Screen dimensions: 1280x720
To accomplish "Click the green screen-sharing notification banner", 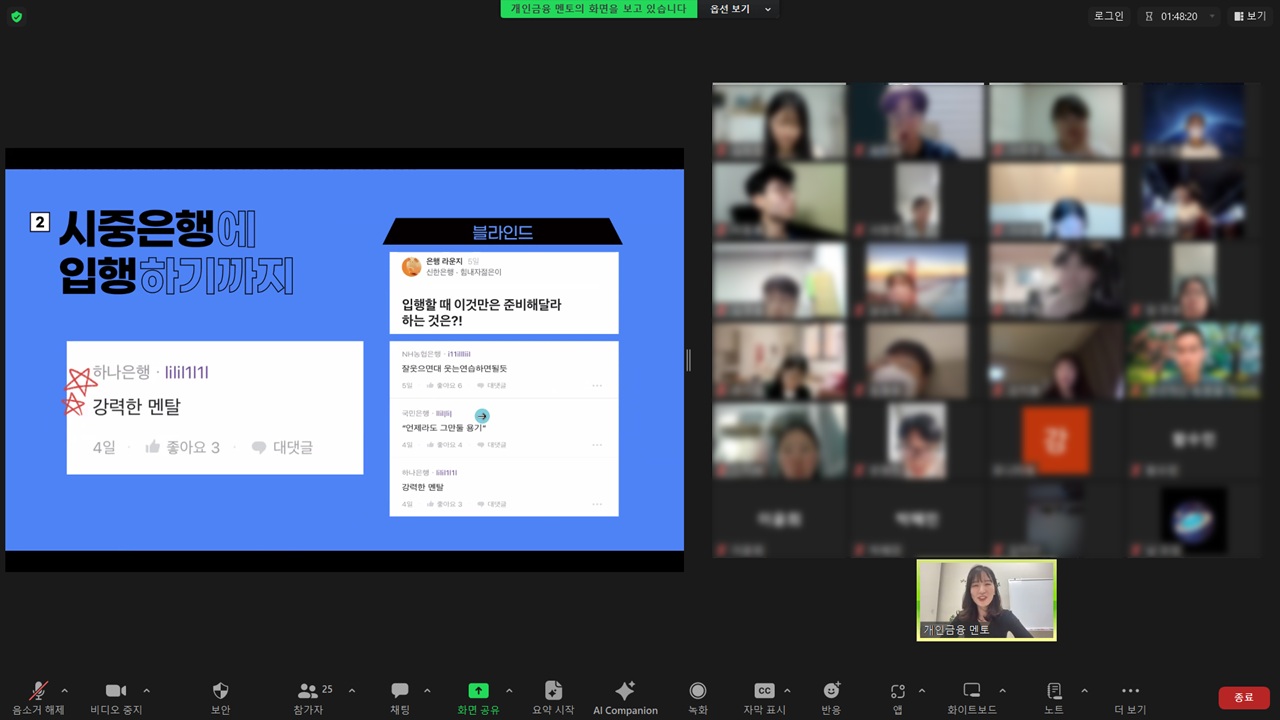I will [x=599, y=9].
